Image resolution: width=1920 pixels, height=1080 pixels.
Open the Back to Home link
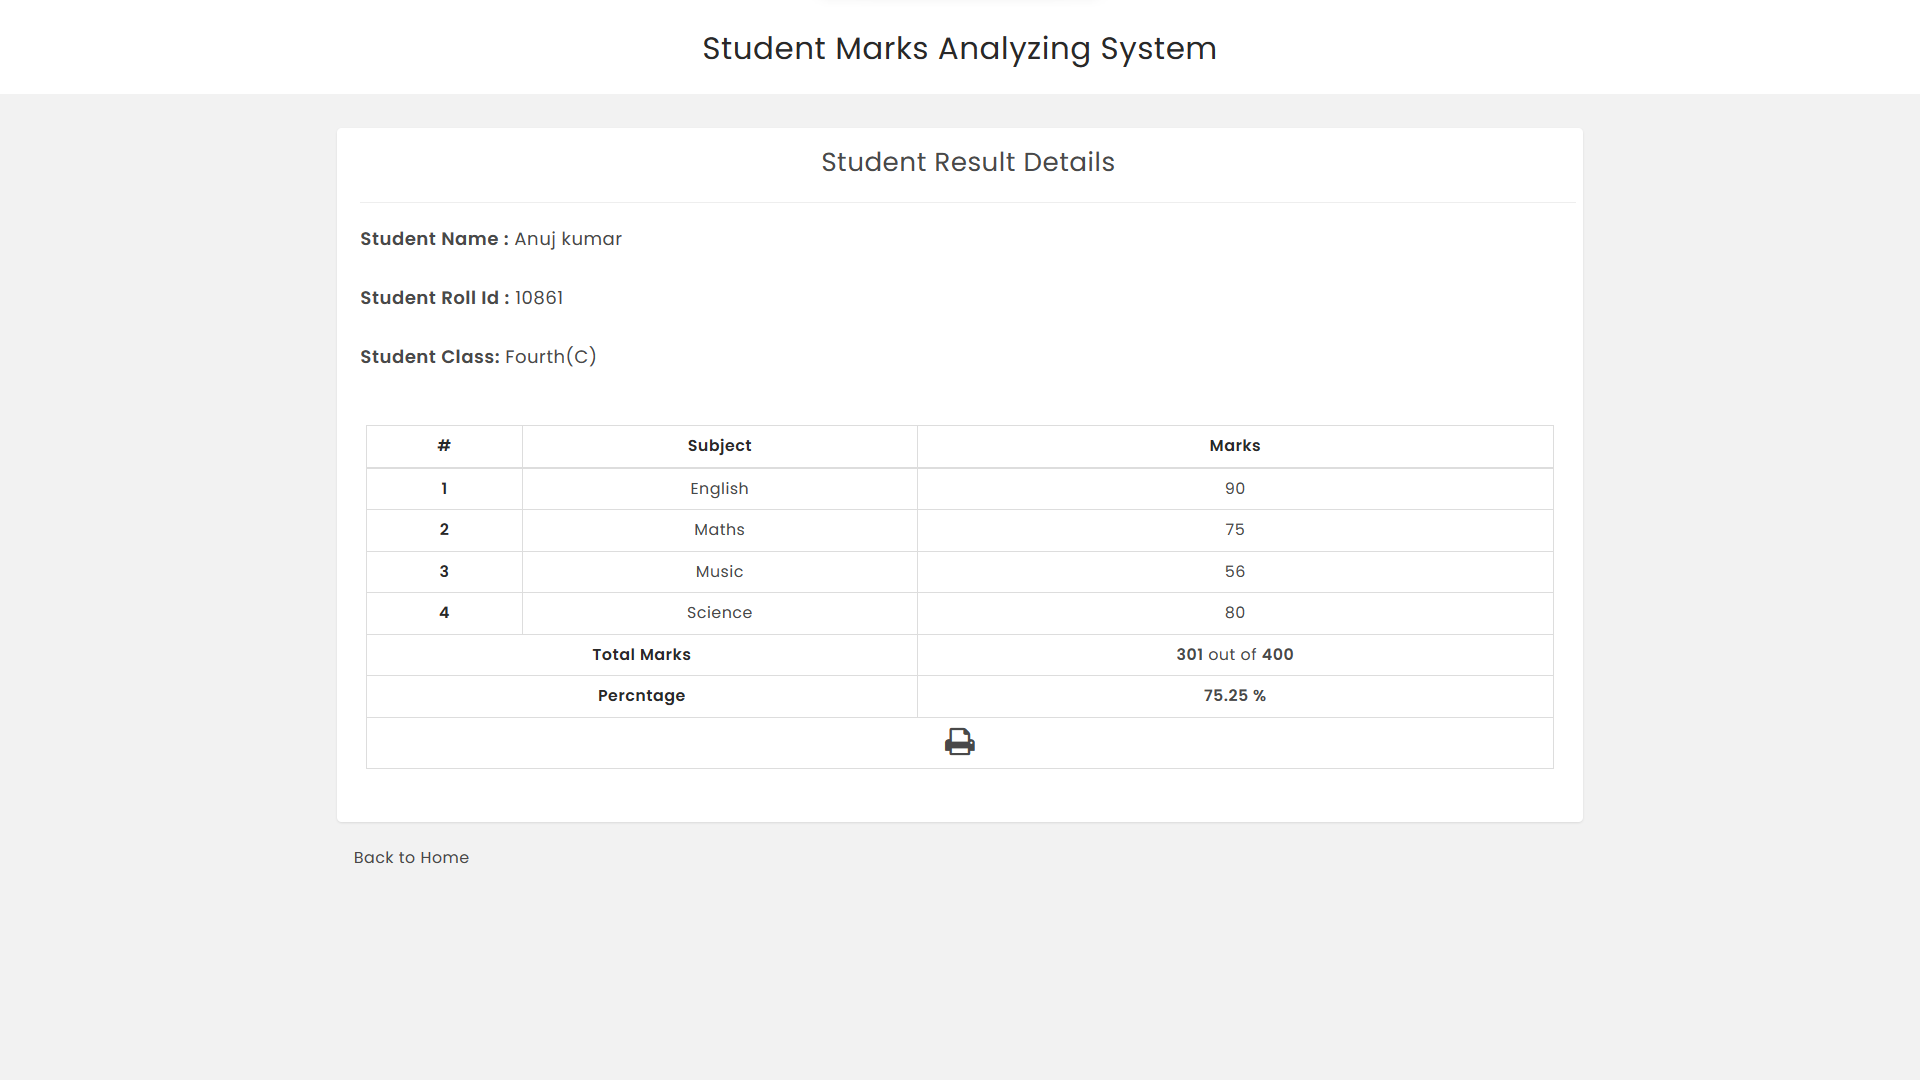coord(411,857)
